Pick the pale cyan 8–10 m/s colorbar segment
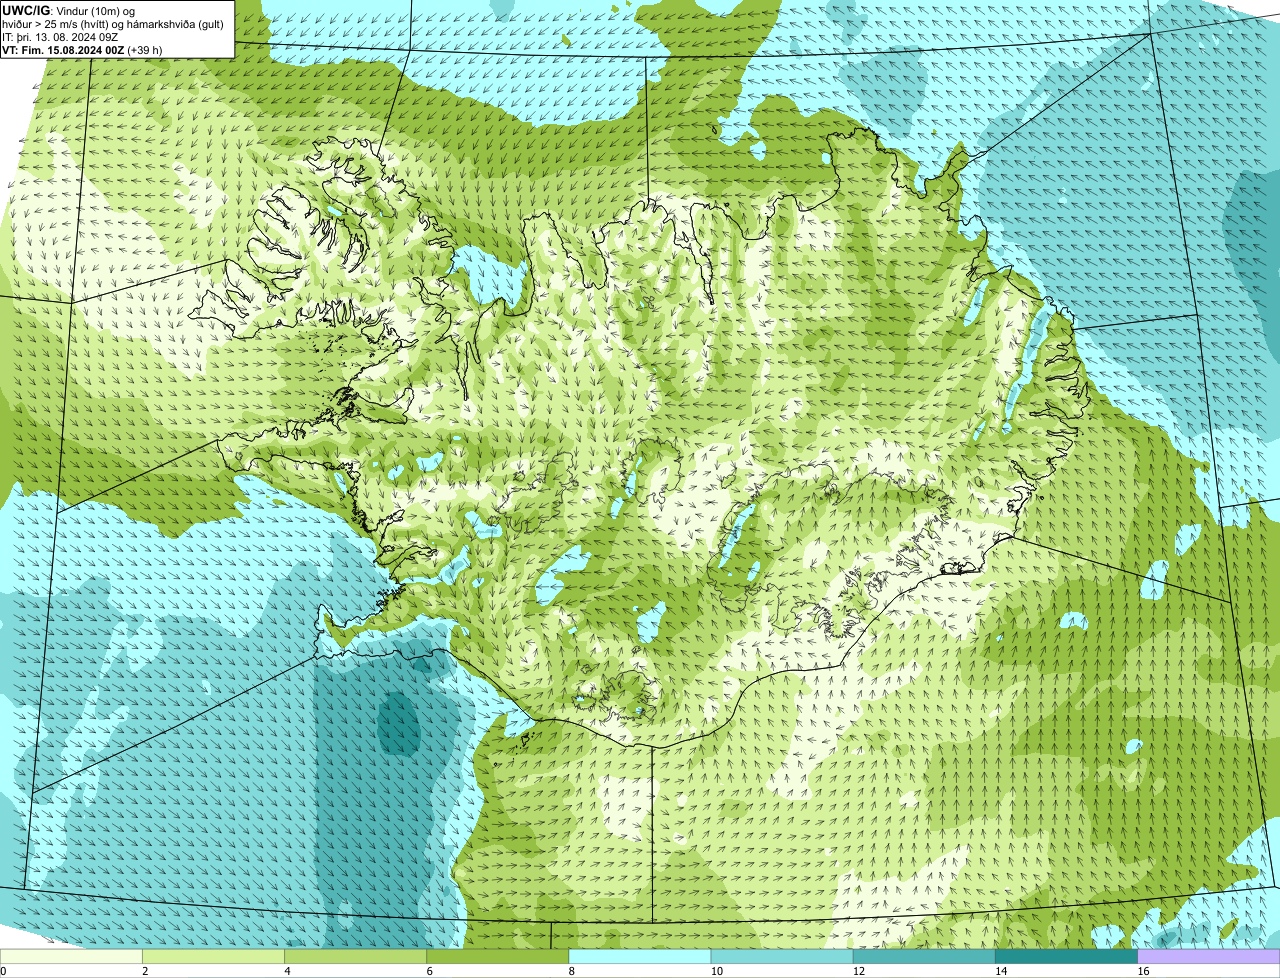Viewport: 1280px width, 978px height. (640, 957)
